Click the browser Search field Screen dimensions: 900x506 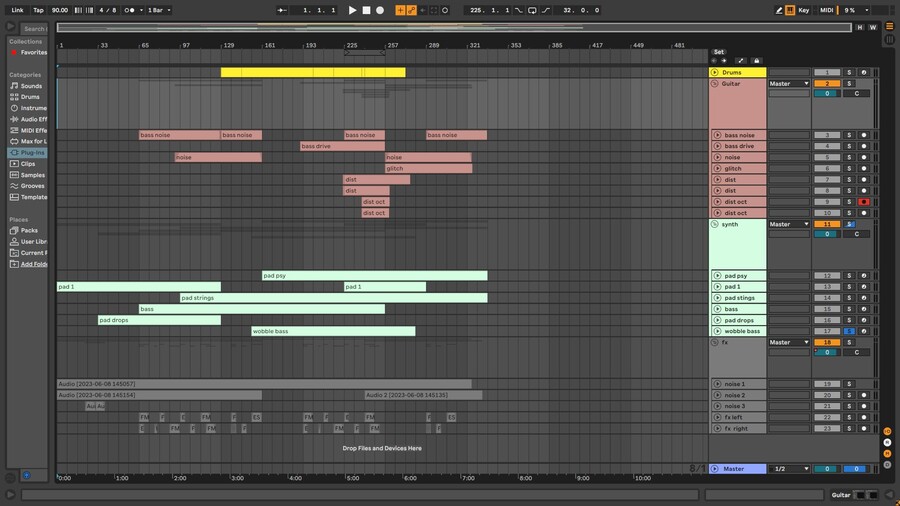pyautogui.click(x=34, y=28)
